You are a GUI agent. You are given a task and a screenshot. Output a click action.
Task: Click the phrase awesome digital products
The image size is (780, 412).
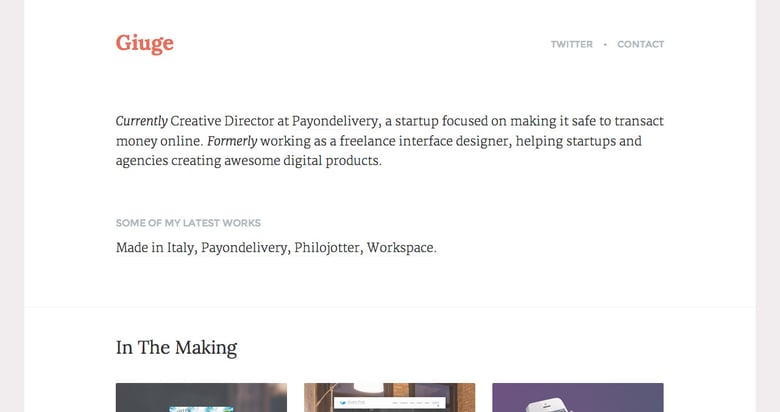[320, 160]
